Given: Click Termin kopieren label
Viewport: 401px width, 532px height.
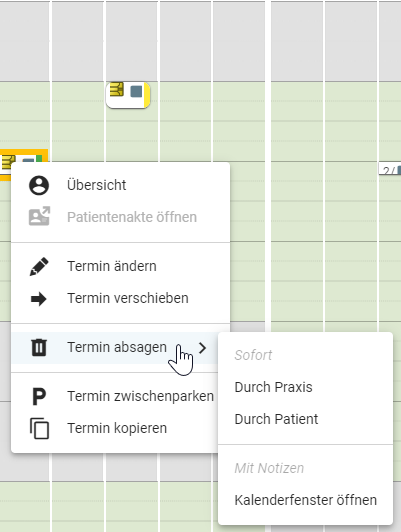Looking at the screenshot, I should click(117, 428).
